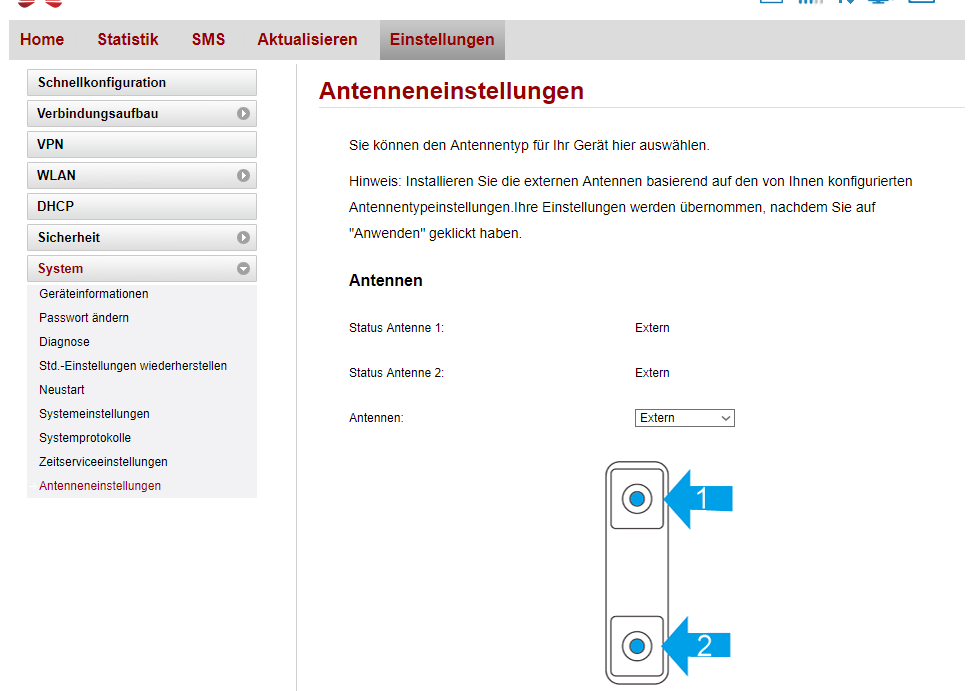Viewport: 974px width, 691px height.
Task: Collapse the System section arrow
Action: click(x=243, y=269)
